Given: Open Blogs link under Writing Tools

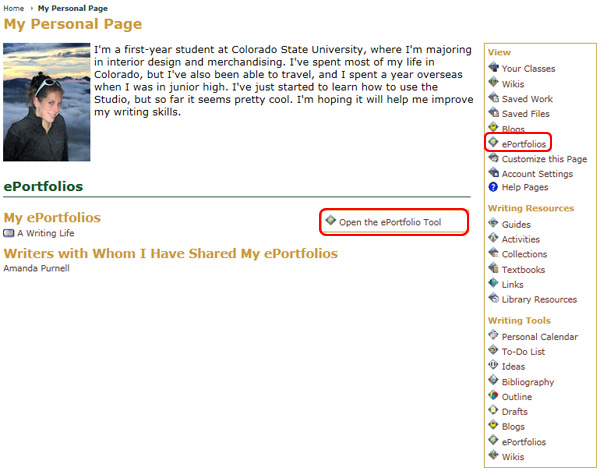Looking at the screenshot, I should point(513,427).
